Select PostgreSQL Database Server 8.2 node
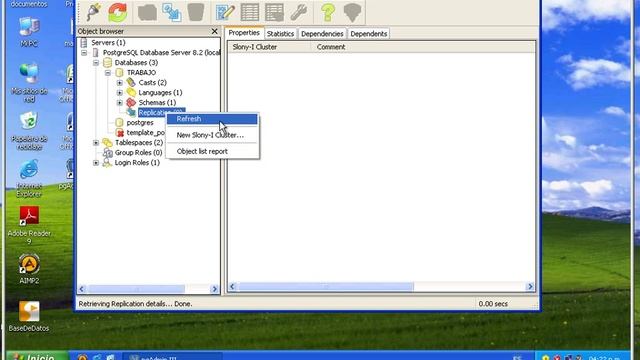The width and height of the screenshot is (640, 360). click(161, 53)
